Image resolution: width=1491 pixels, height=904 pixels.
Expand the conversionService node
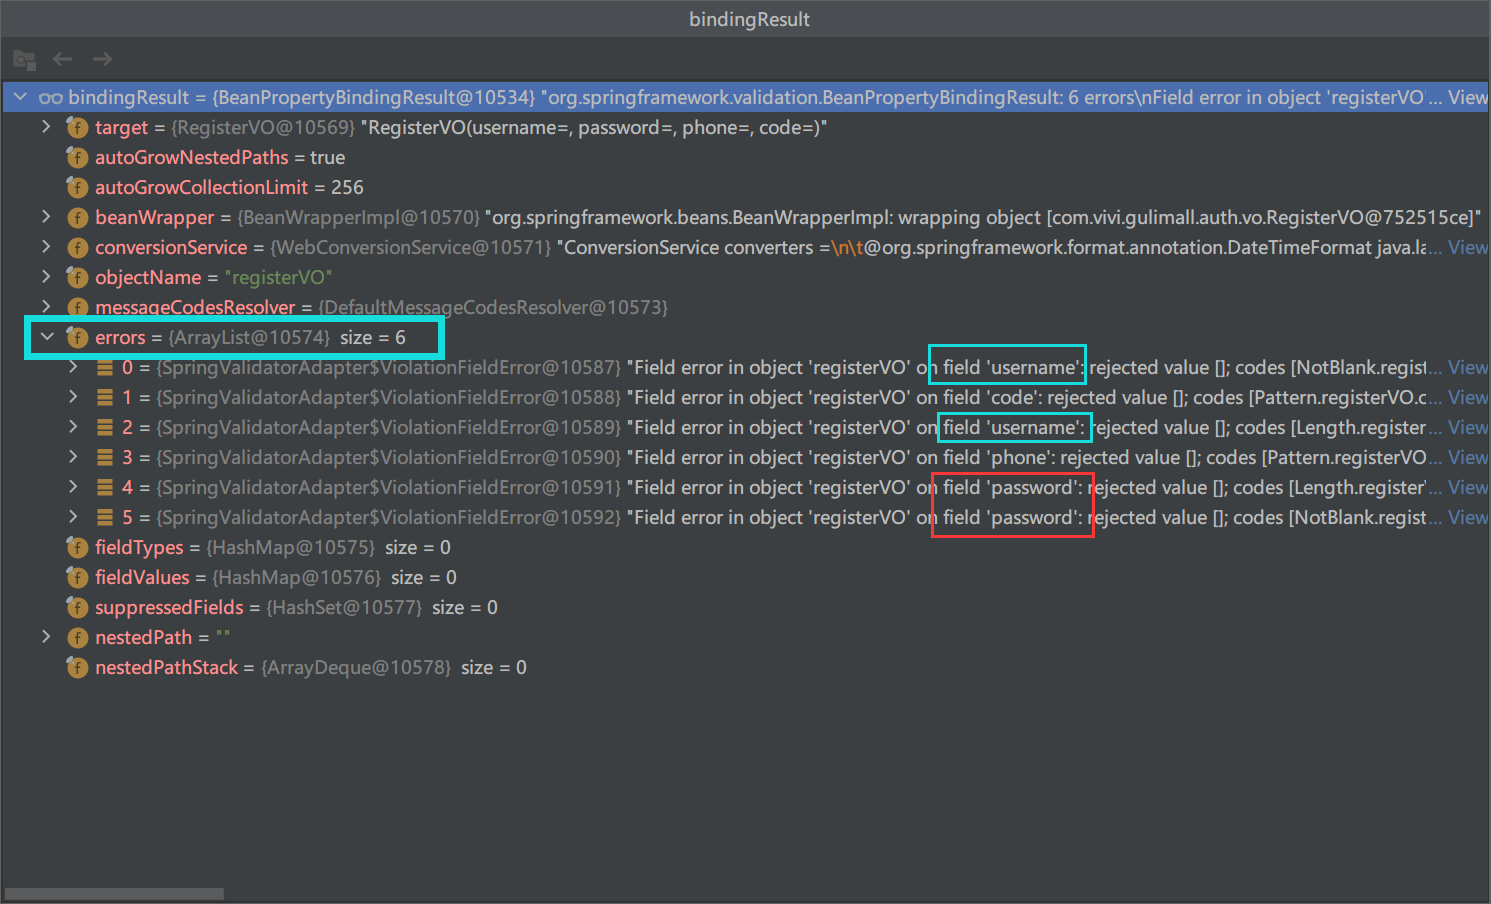tap(46, 247)
